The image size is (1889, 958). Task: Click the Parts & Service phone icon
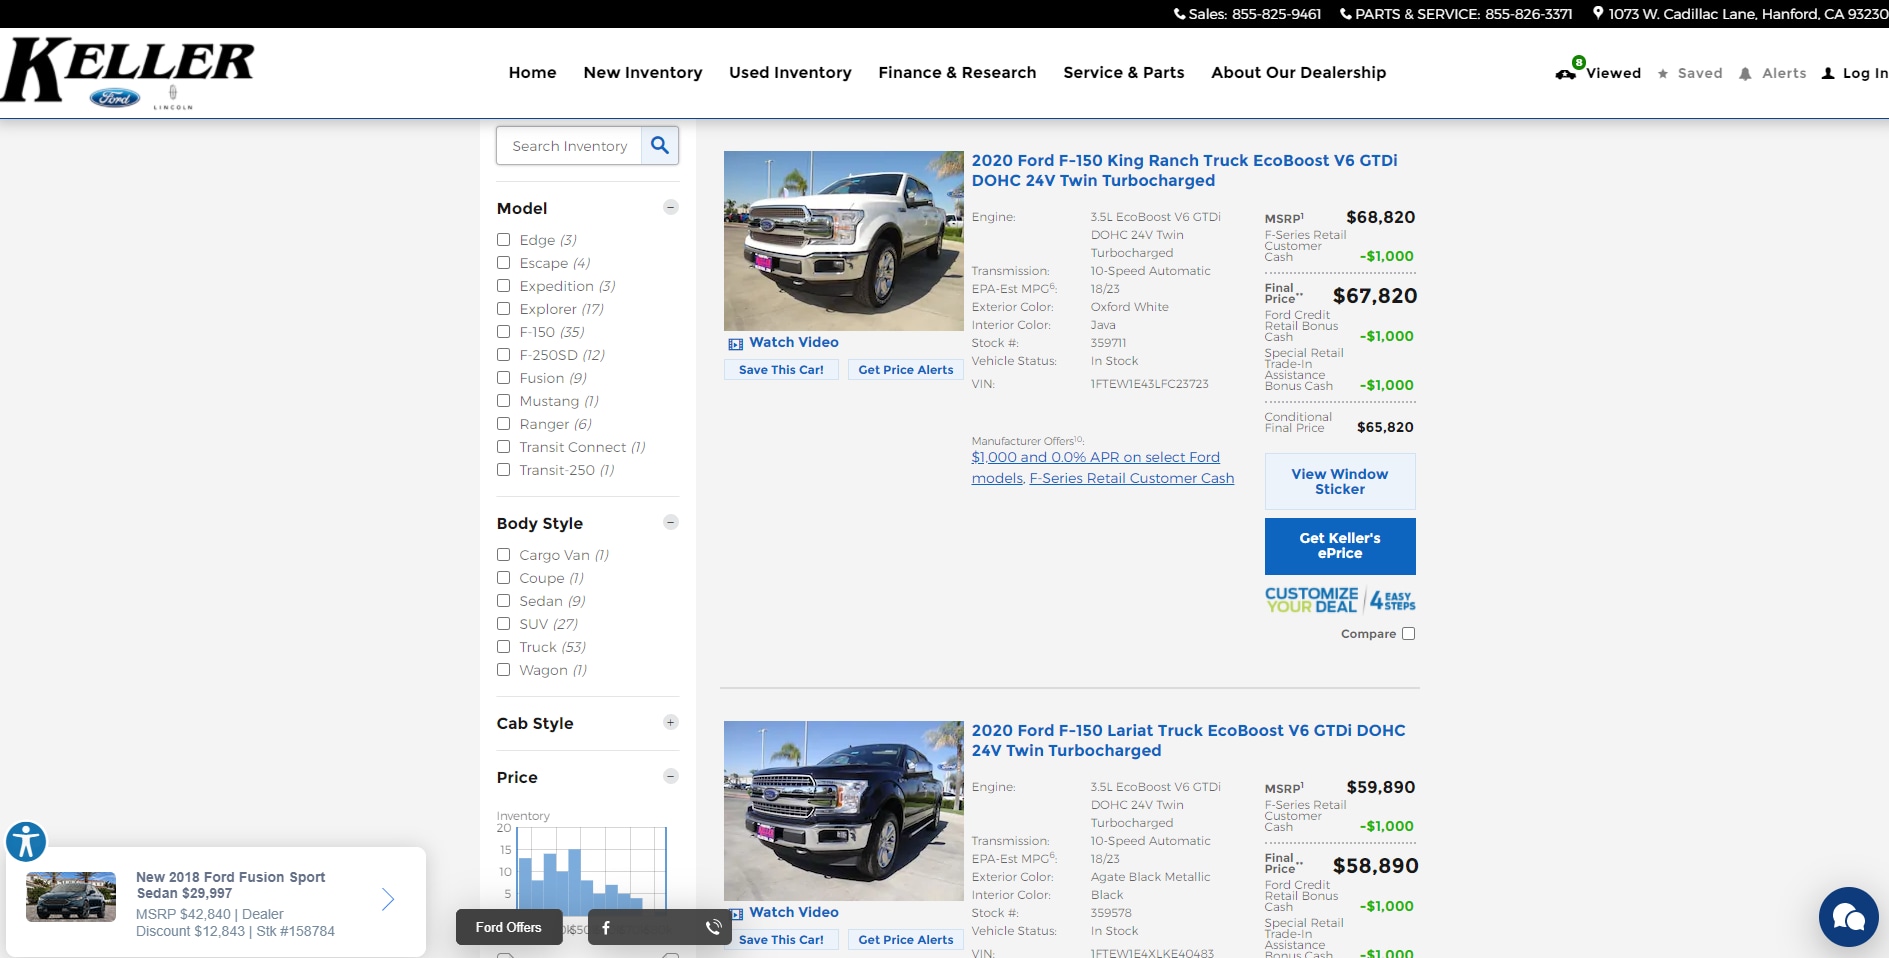click(1346, 14)
